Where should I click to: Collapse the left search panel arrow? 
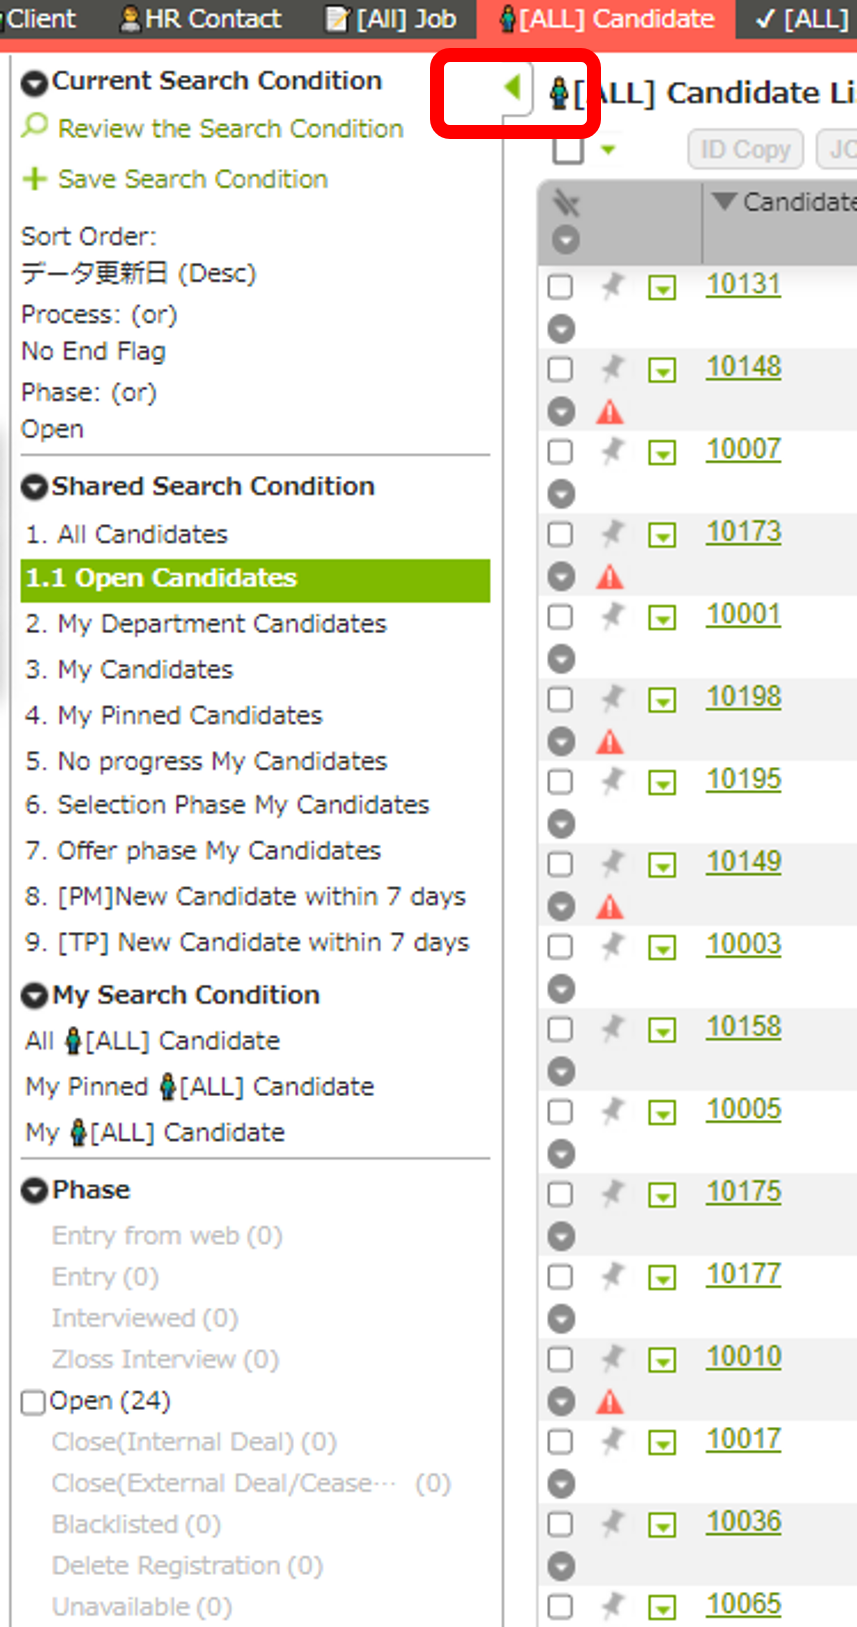coord(513,88)
